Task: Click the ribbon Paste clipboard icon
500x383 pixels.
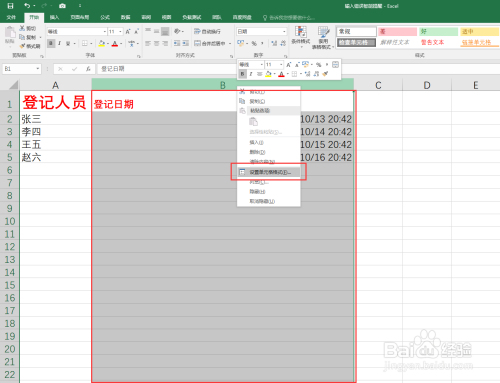Action: click(x=10, y=33)
